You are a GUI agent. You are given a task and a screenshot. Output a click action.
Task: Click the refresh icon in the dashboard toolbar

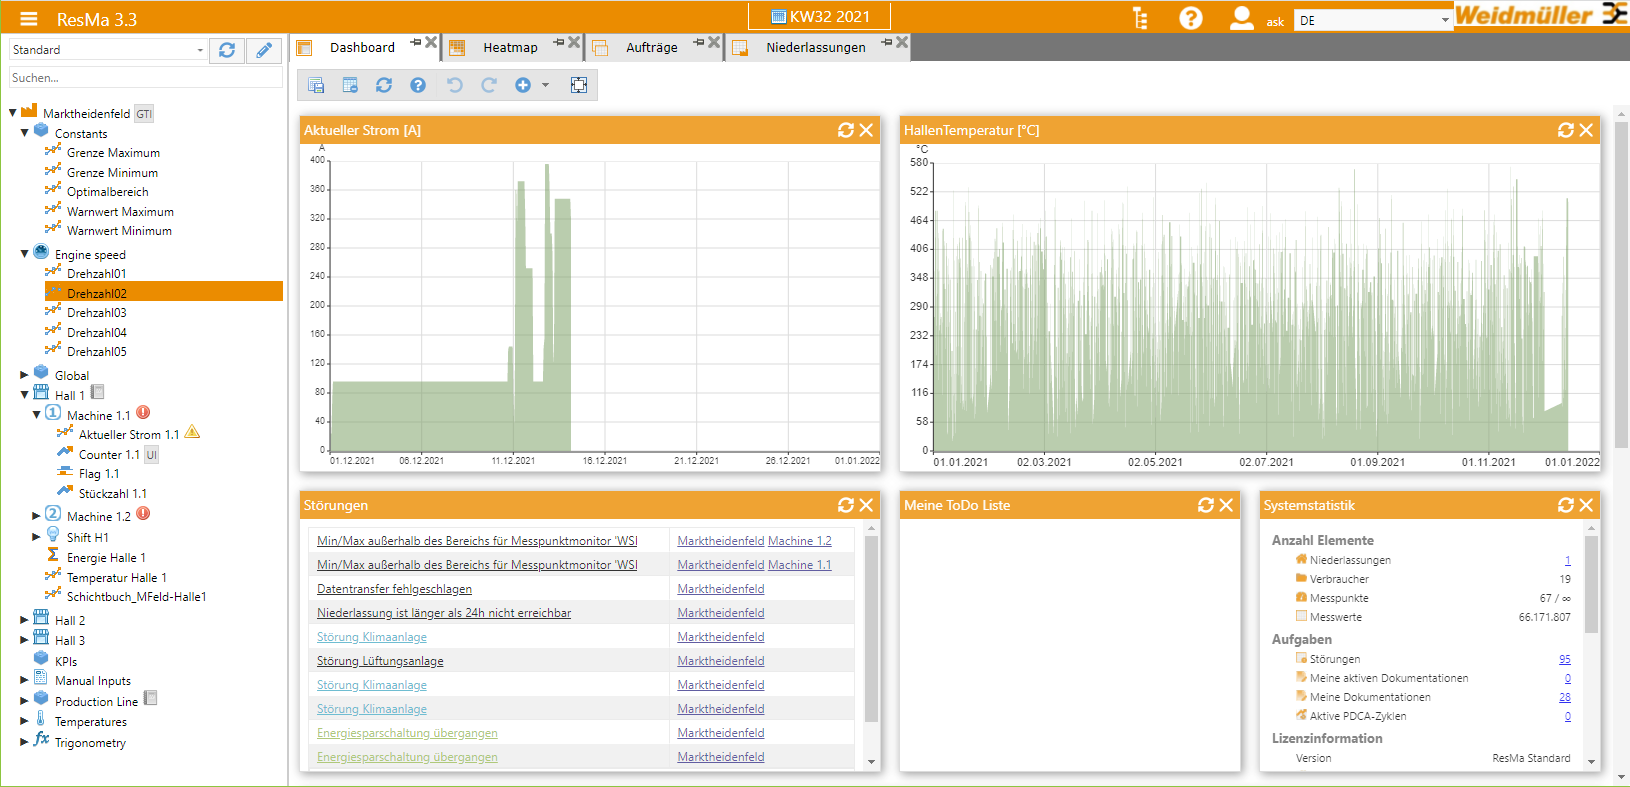[x=384, y=86]
